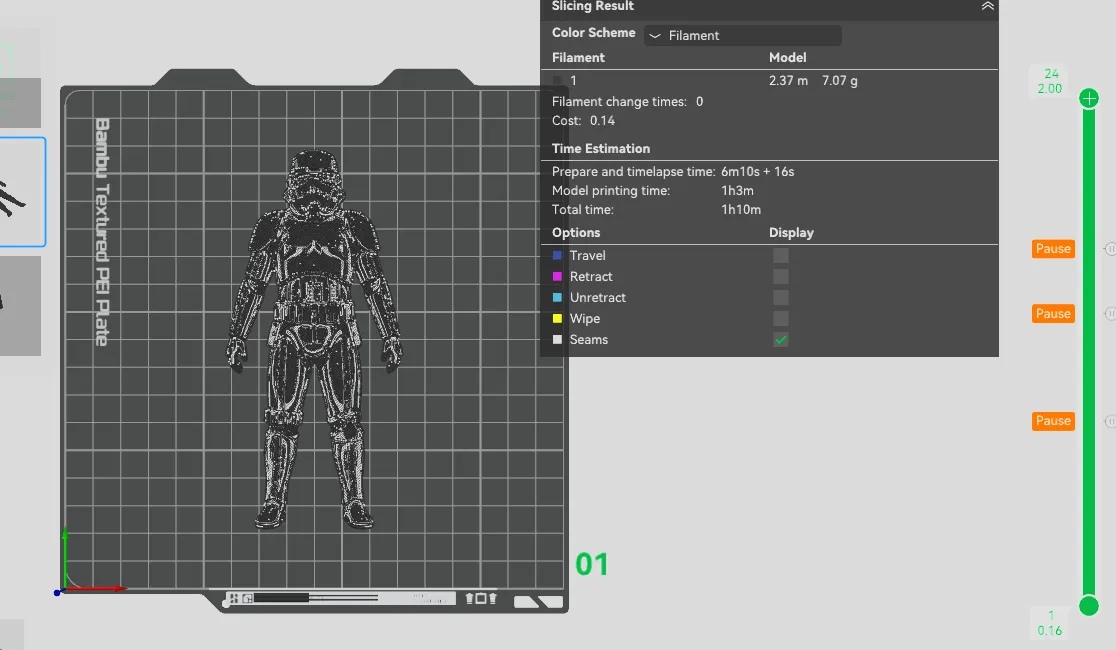This screenshot has width=1116, height=650.
Task: Click the Unretract option label
Action: (x=597, y=298)
